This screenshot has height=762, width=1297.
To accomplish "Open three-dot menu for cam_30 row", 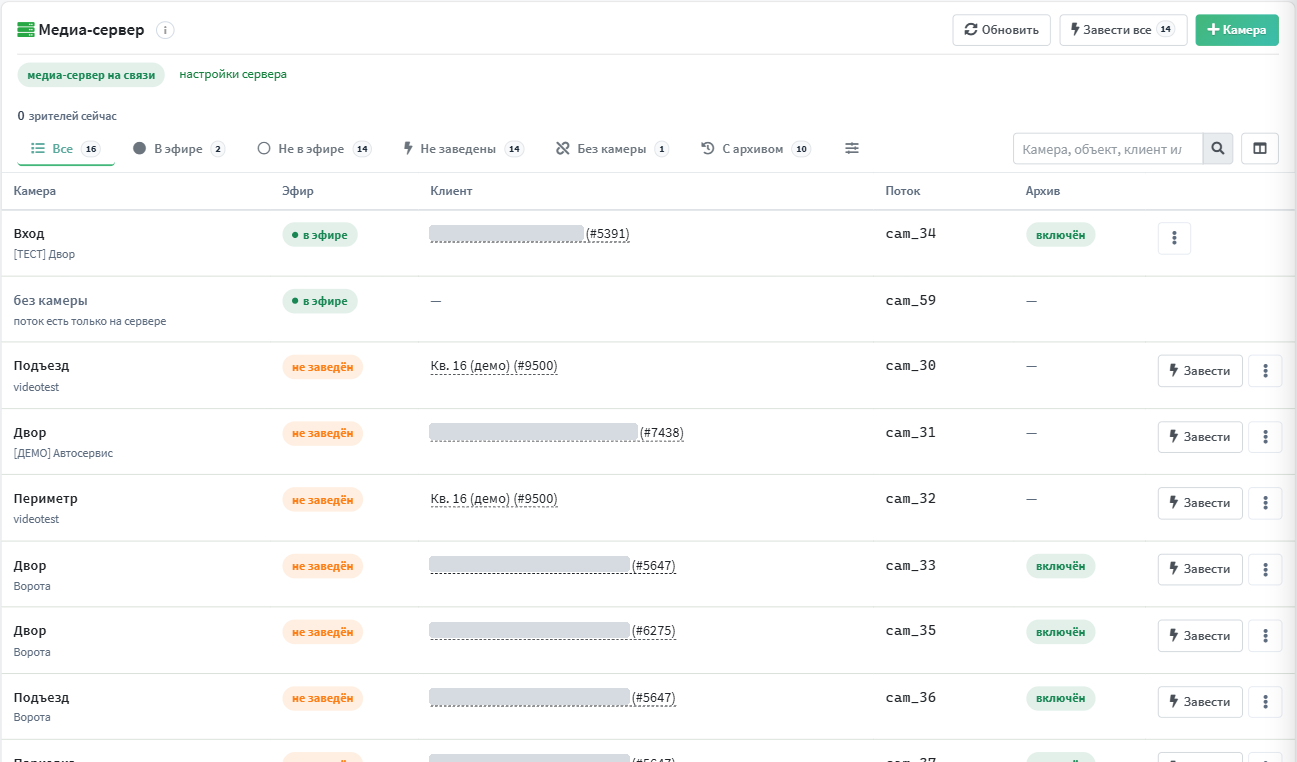I will (x=1265, y=371).
